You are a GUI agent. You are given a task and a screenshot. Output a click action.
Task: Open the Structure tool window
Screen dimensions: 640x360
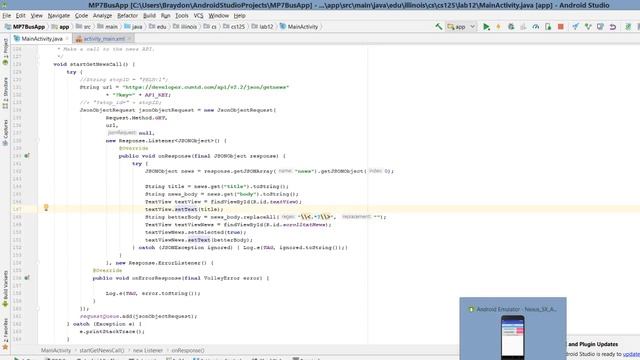point(5,93)
